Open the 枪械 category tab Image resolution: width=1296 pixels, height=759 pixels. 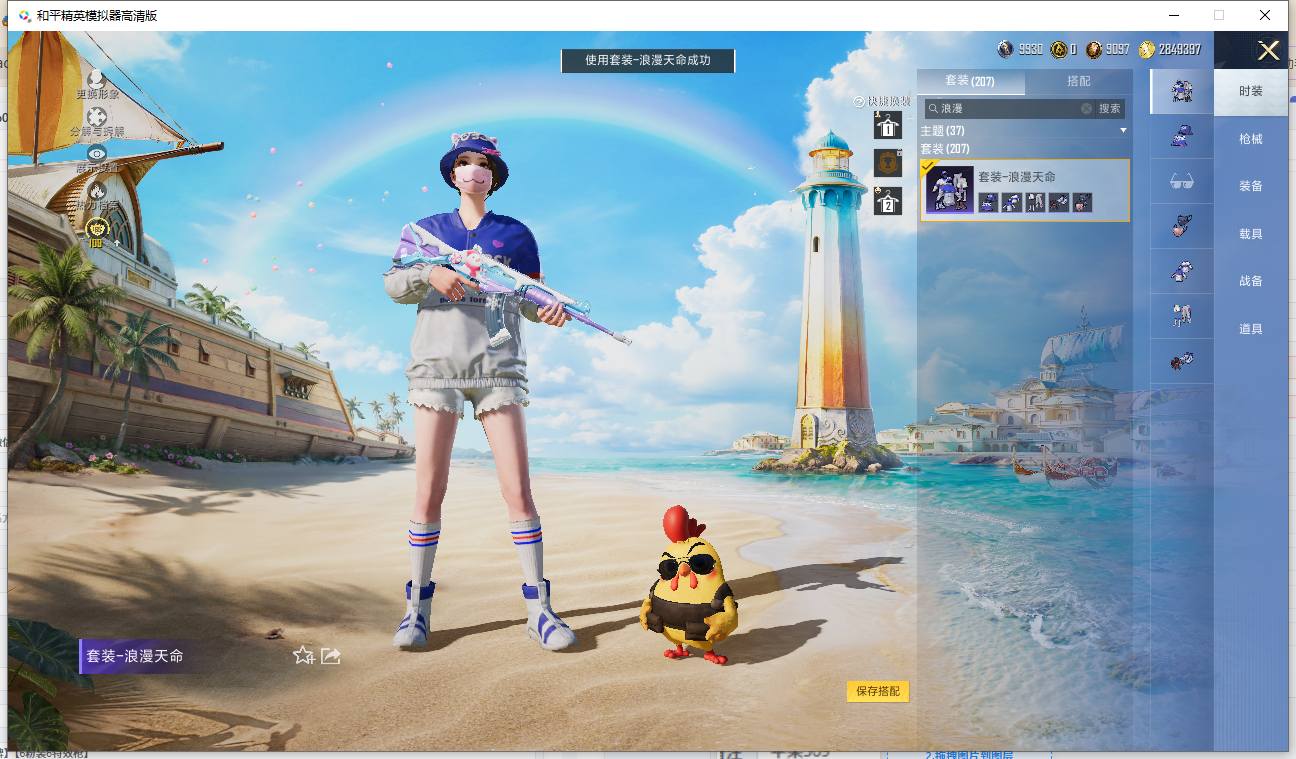[x=1251, y=139]
